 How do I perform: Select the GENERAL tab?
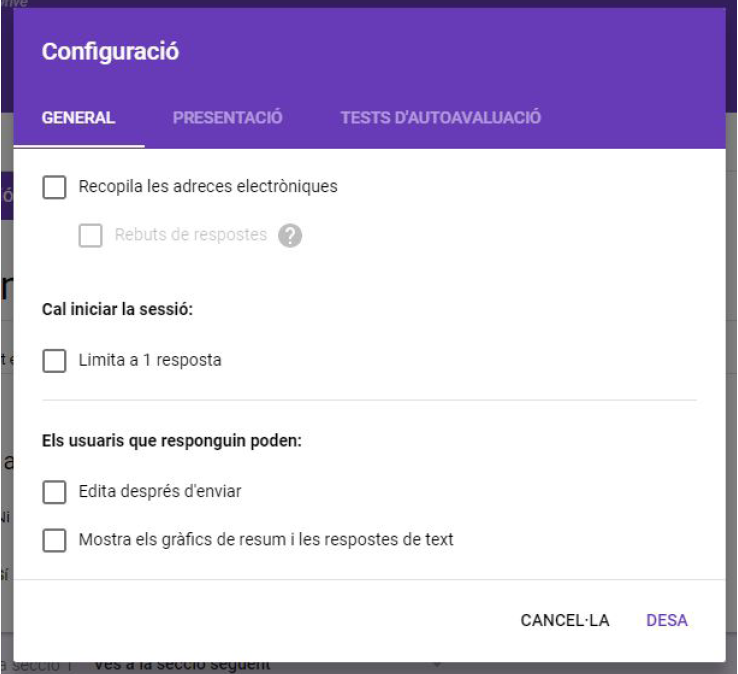78,118
